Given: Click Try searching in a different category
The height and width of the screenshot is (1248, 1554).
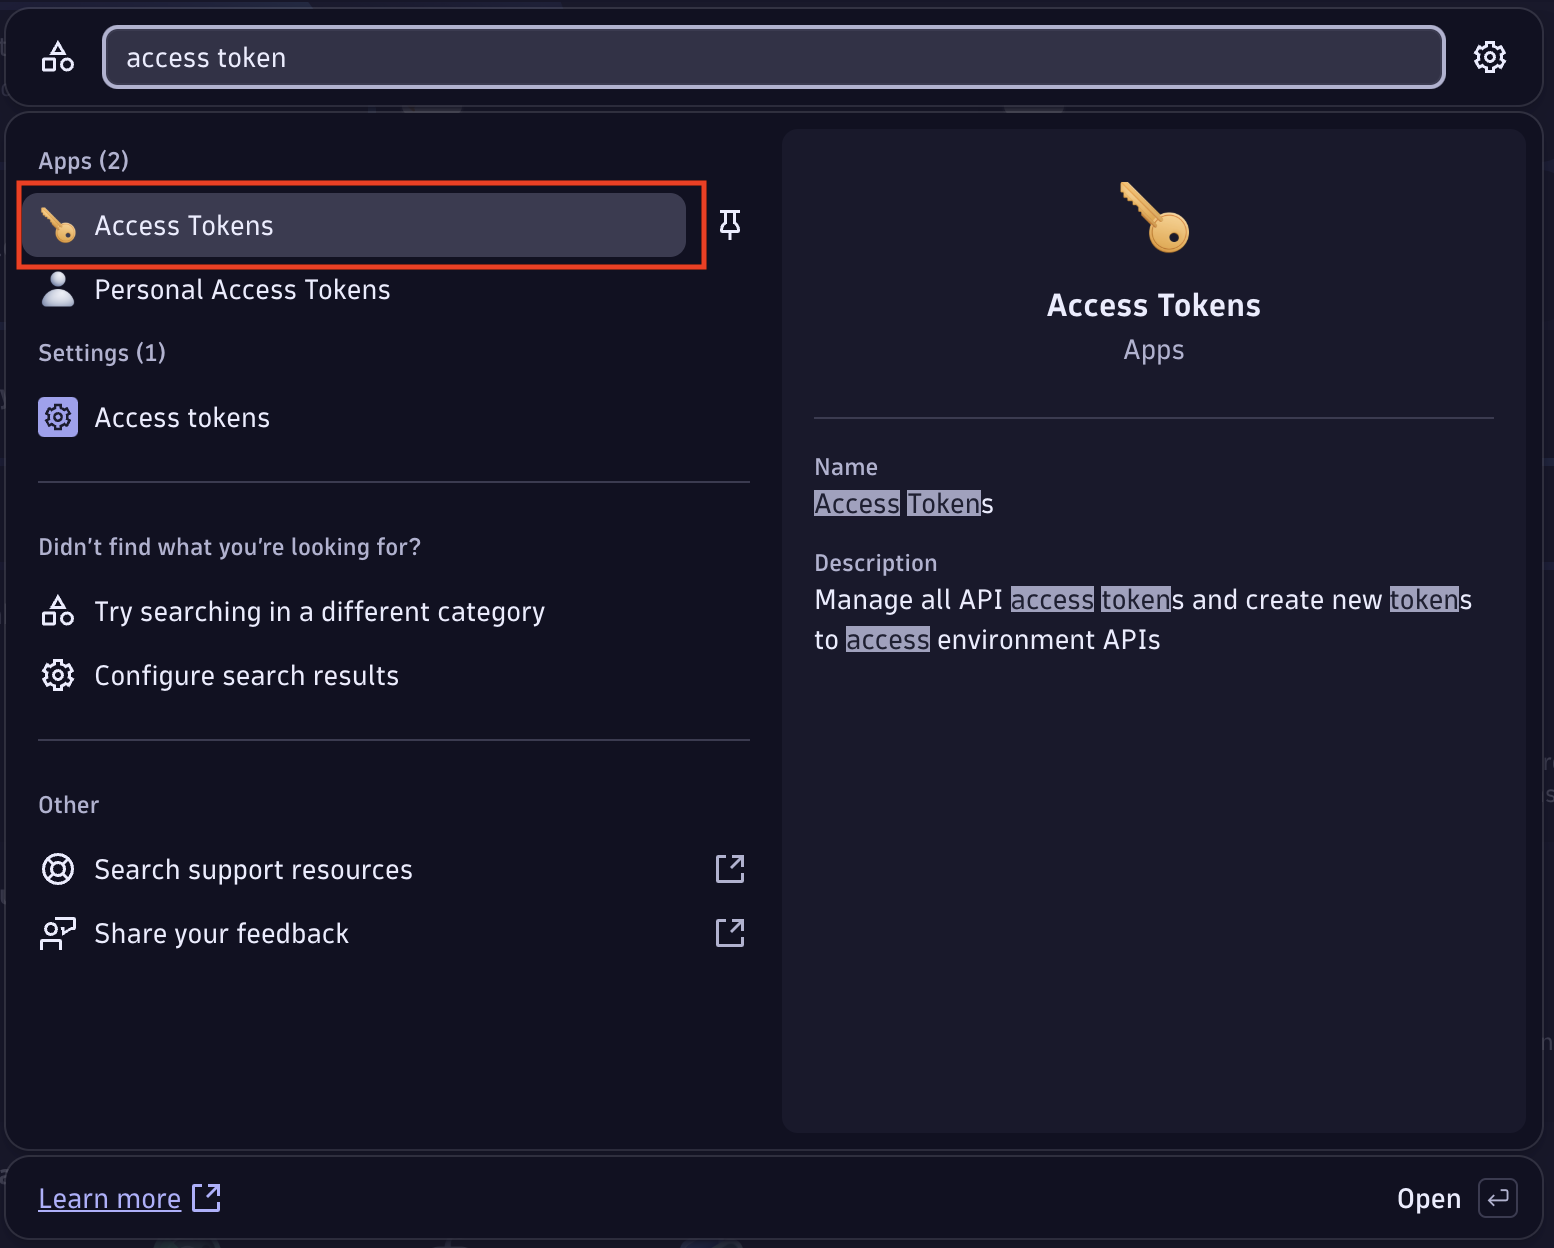Looking at the screenshot, I should pos(319,611).
